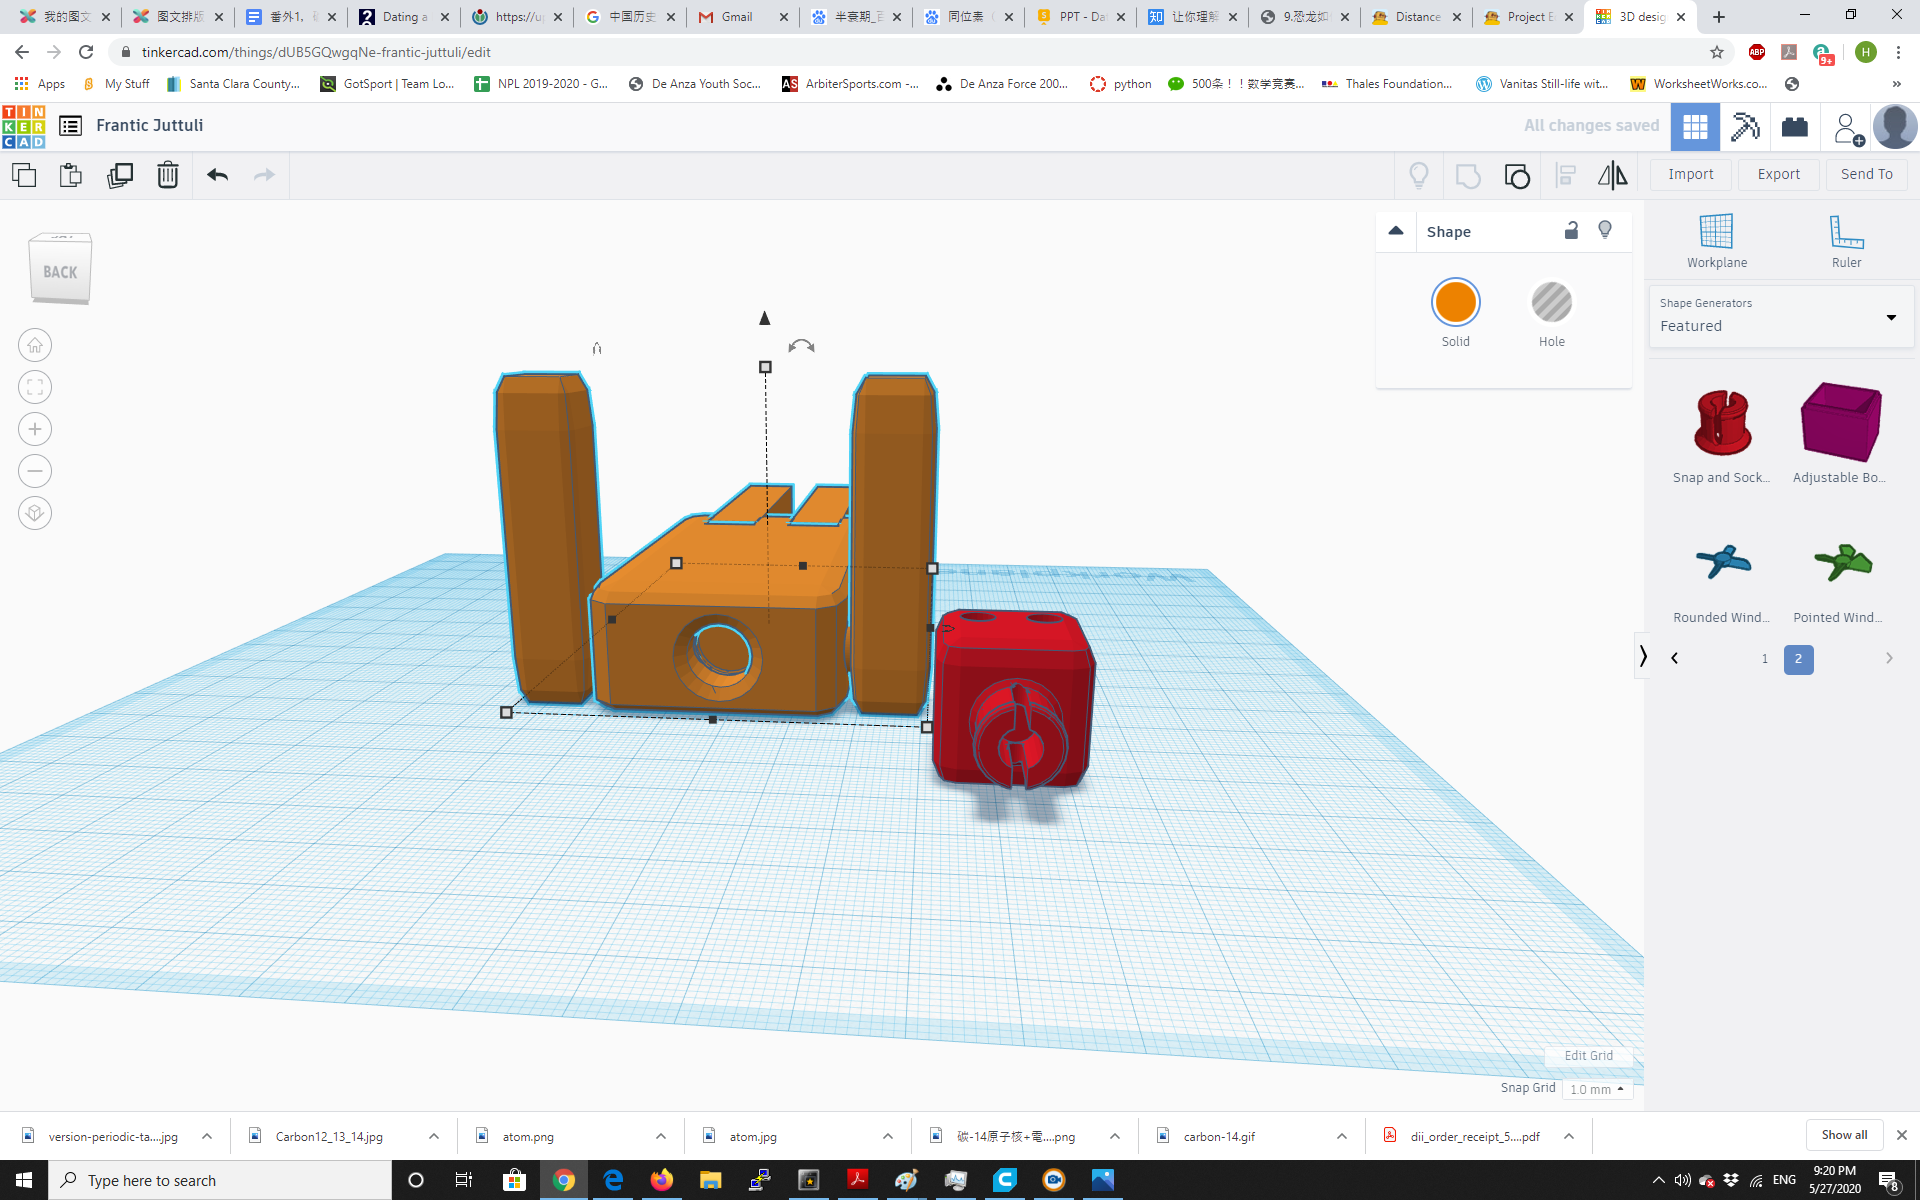Open the design list menu icon

click(x=70, y=126)
